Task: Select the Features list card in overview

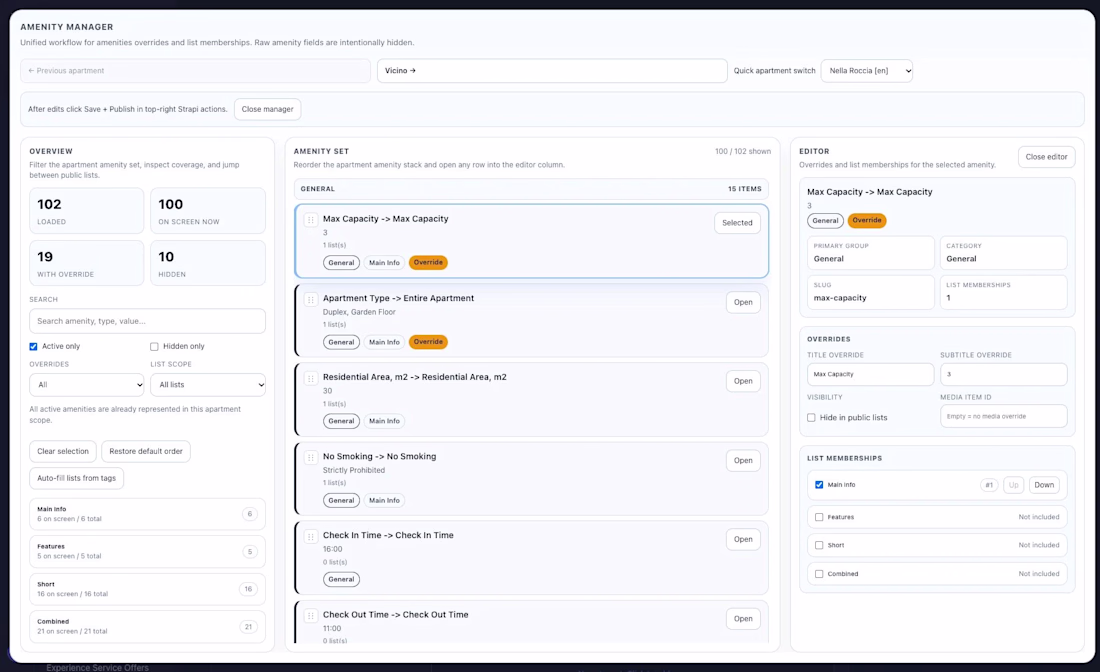Action: click(147, 551)
